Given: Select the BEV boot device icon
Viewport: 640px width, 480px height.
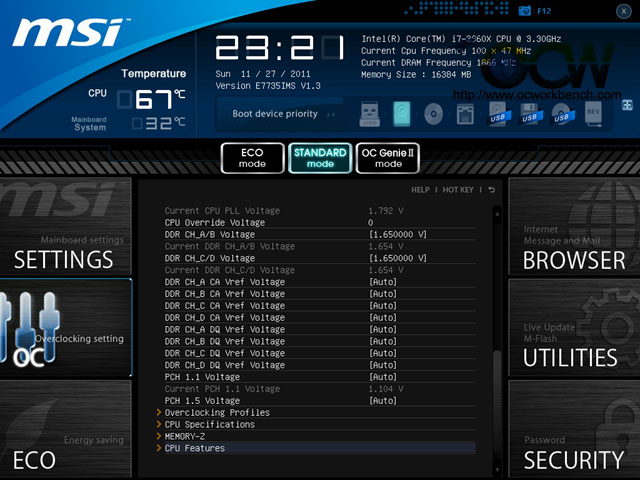Looking at the screenshot, I should pos(593,113).
